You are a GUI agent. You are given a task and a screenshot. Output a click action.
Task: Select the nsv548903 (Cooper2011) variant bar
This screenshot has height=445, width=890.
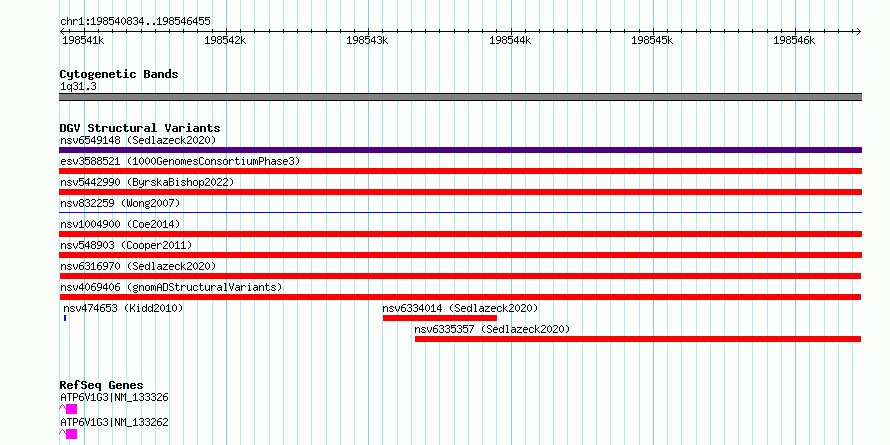[x=460, y=255]
